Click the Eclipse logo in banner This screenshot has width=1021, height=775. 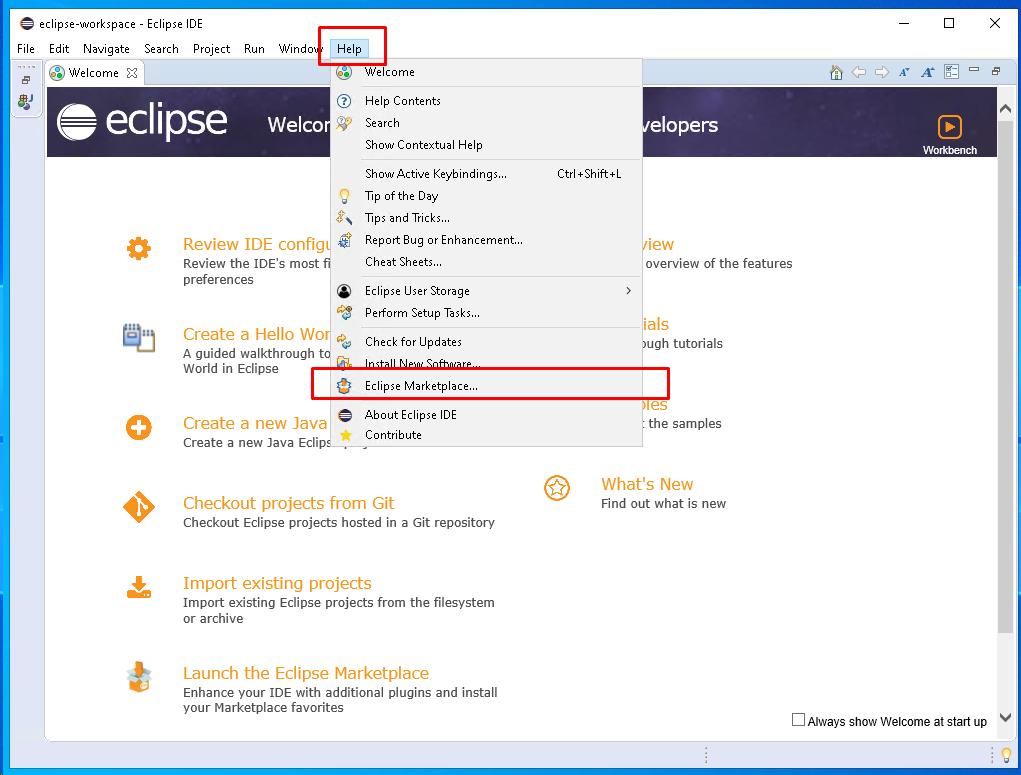pos(142,122)
